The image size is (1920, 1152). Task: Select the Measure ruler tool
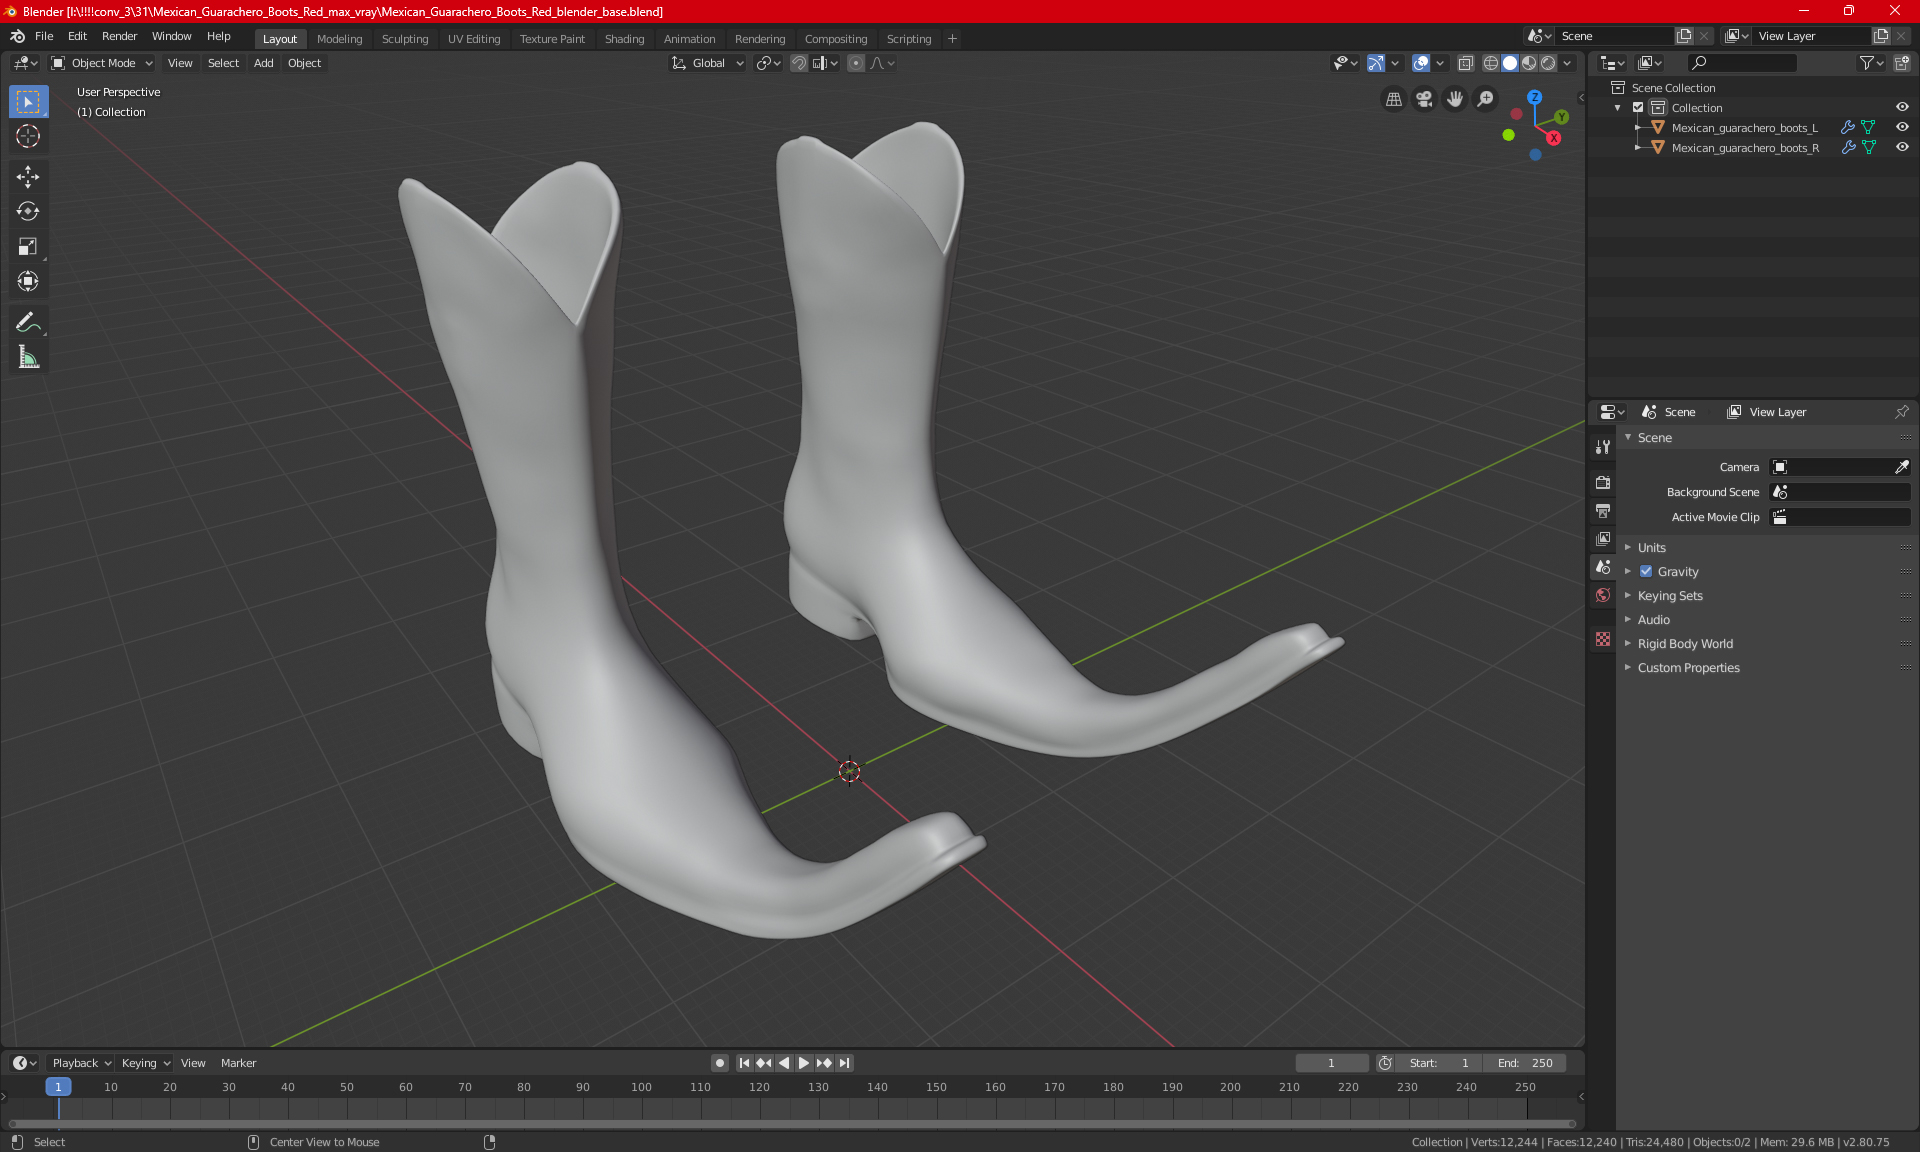tap(28, 357)
